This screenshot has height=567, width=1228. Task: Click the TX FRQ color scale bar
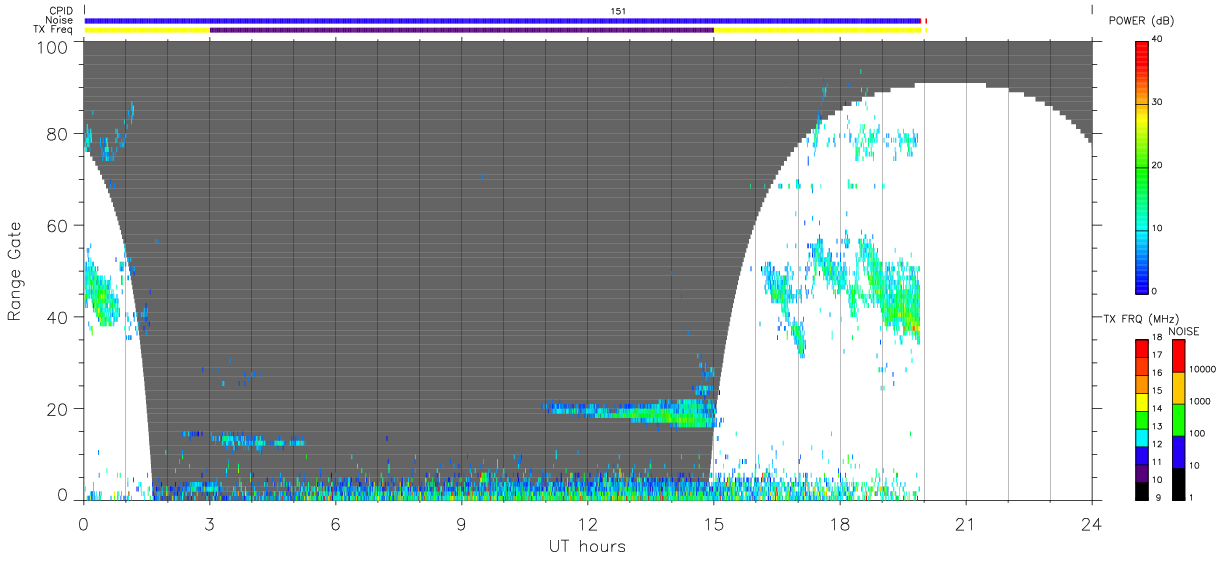1142,419
